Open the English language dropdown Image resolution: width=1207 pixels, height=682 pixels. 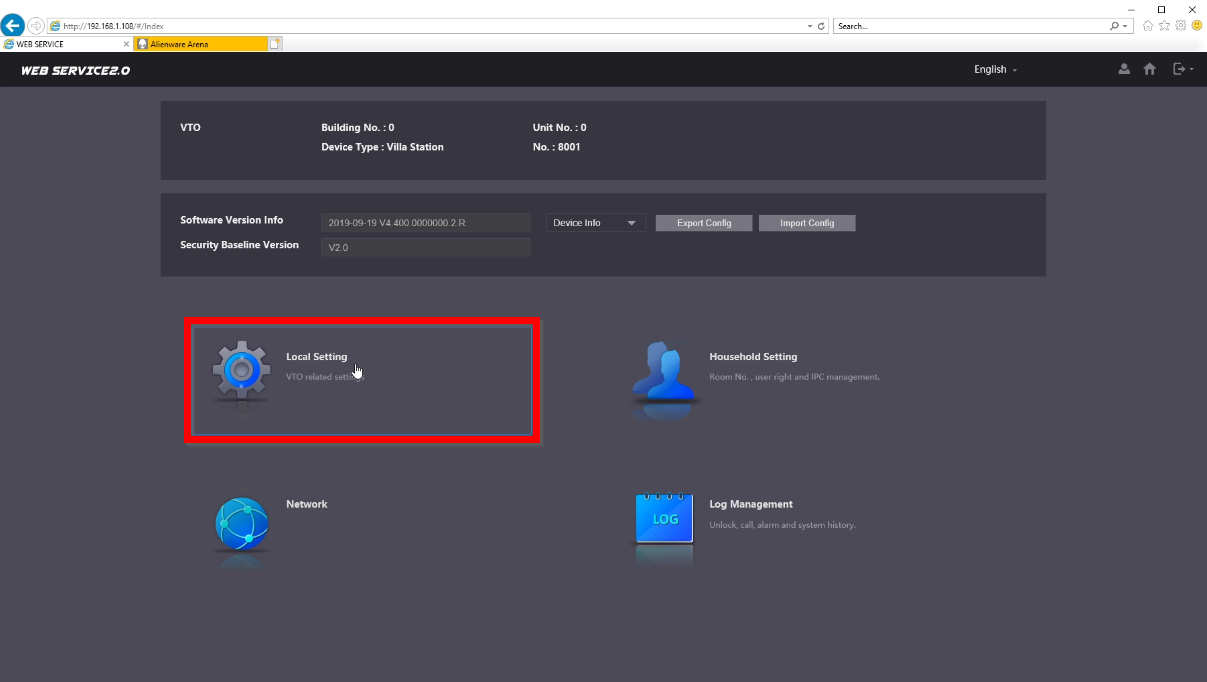[x=995, y=69]
